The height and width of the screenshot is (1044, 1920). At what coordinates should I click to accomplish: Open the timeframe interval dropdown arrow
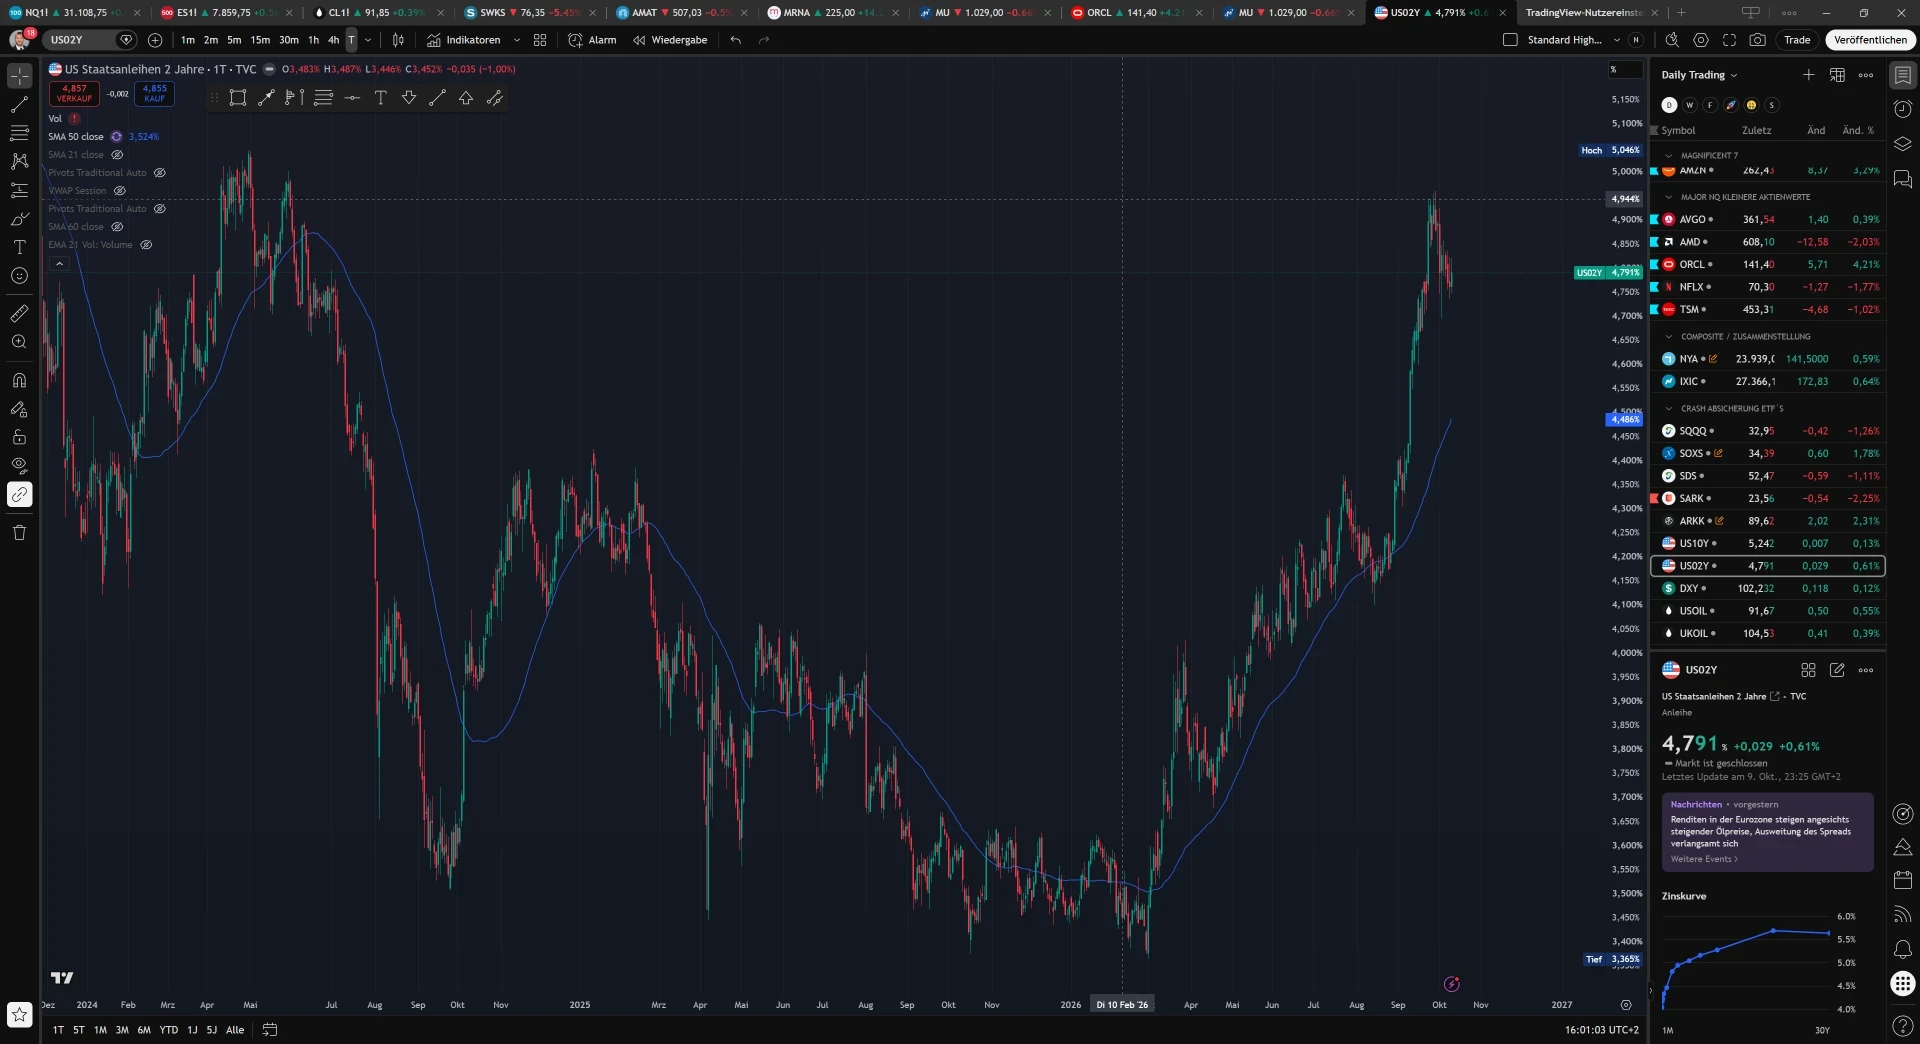[368, 40]
